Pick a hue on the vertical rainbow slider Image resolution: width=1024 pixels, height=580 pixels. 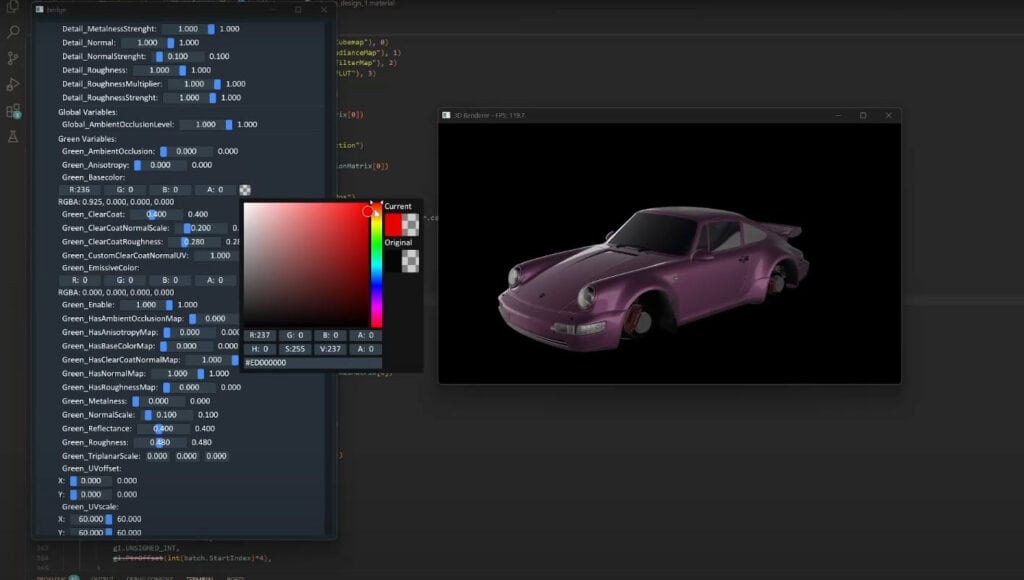click(375, 260)
